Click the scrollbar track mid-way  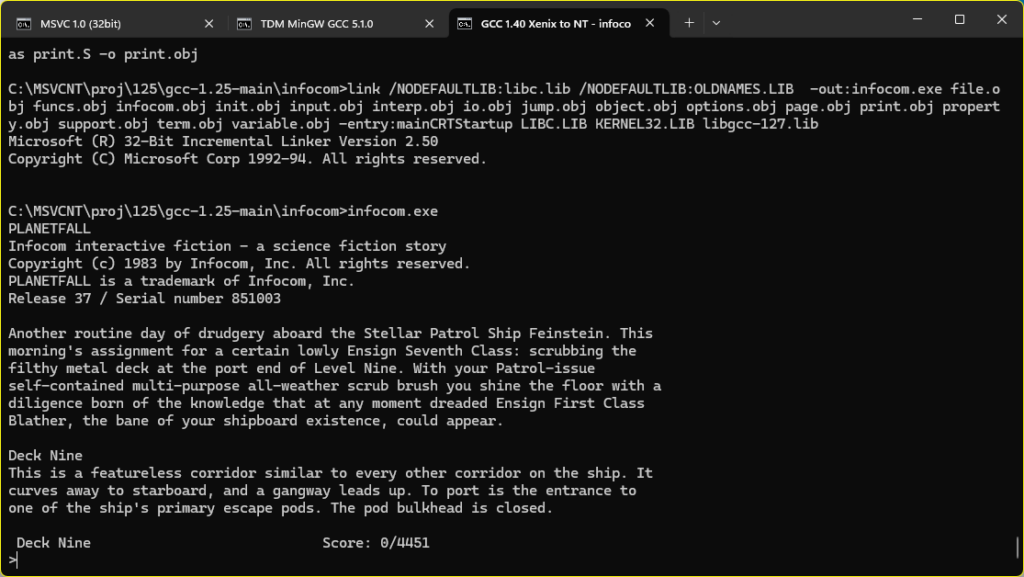tap(1017, 300)
